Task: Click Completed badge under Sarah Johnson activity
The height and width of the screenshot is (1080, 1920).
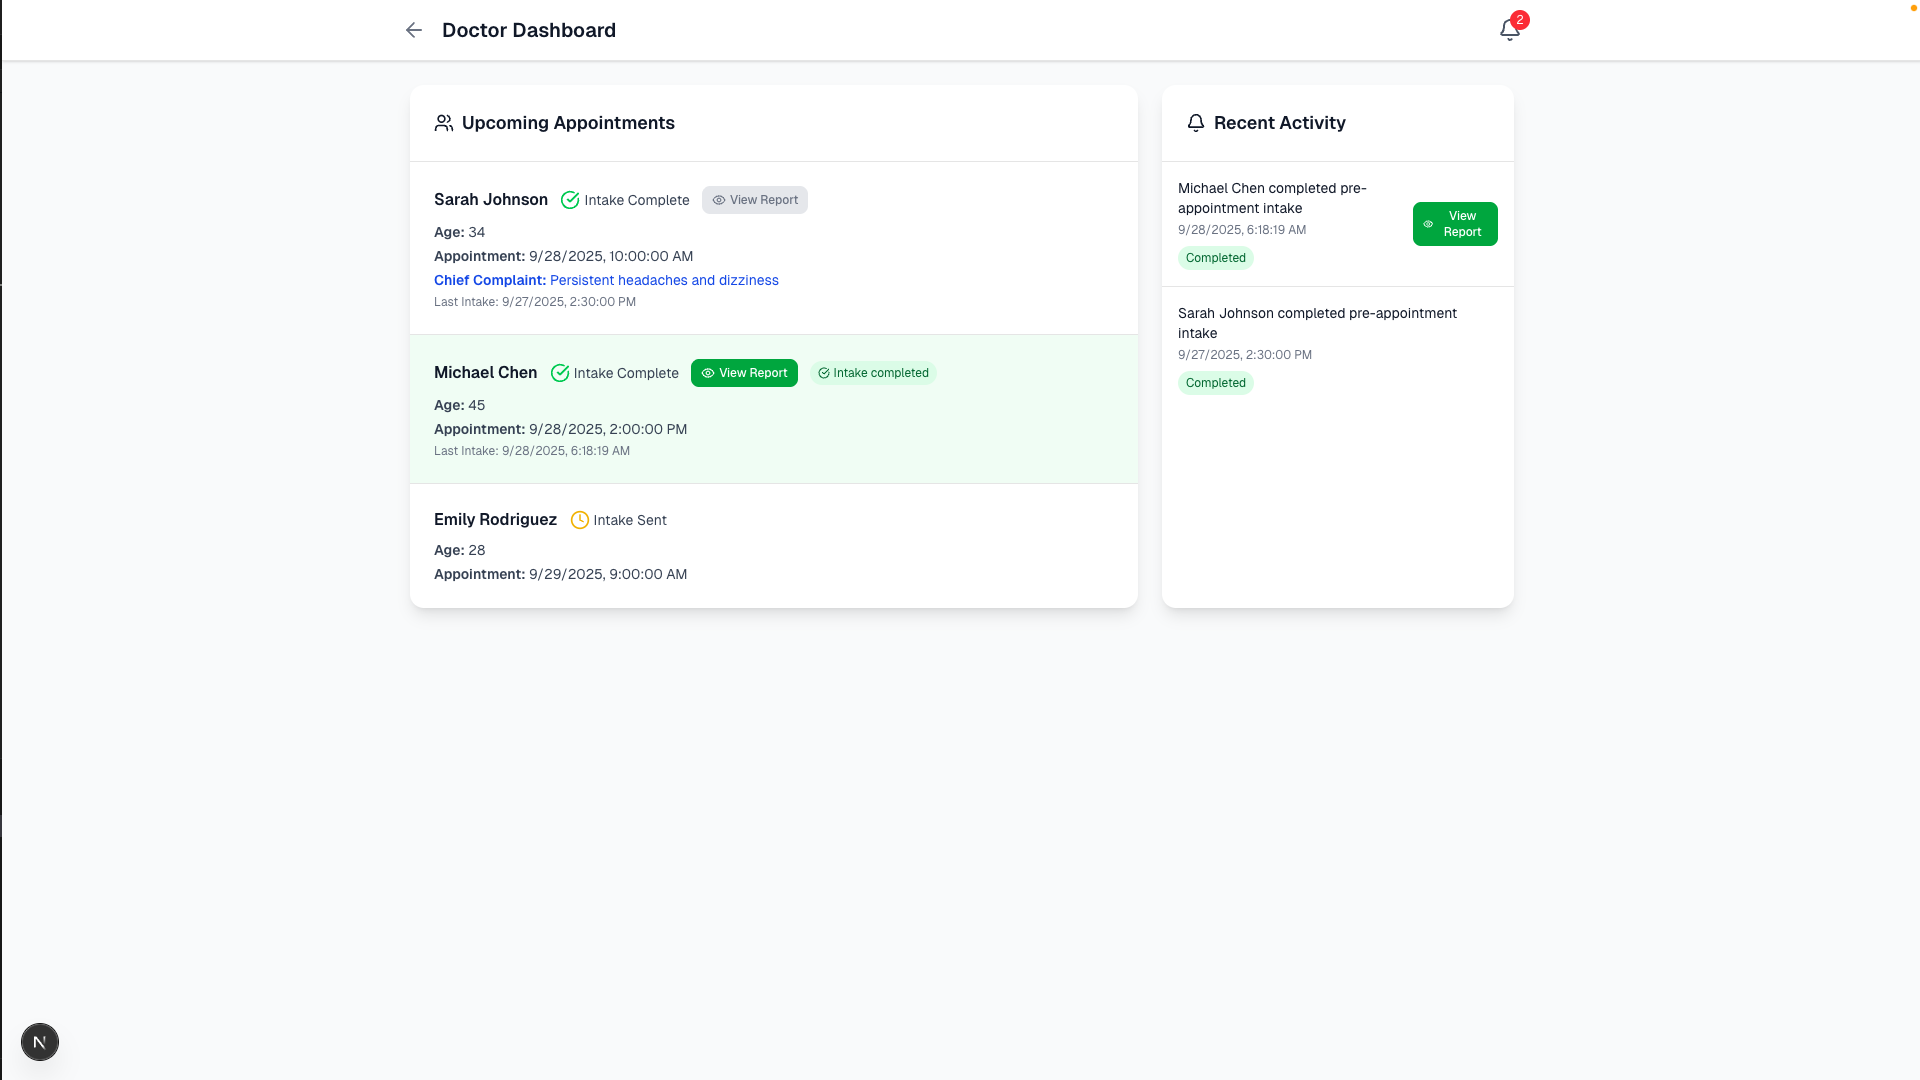Action: (1215, 383)
